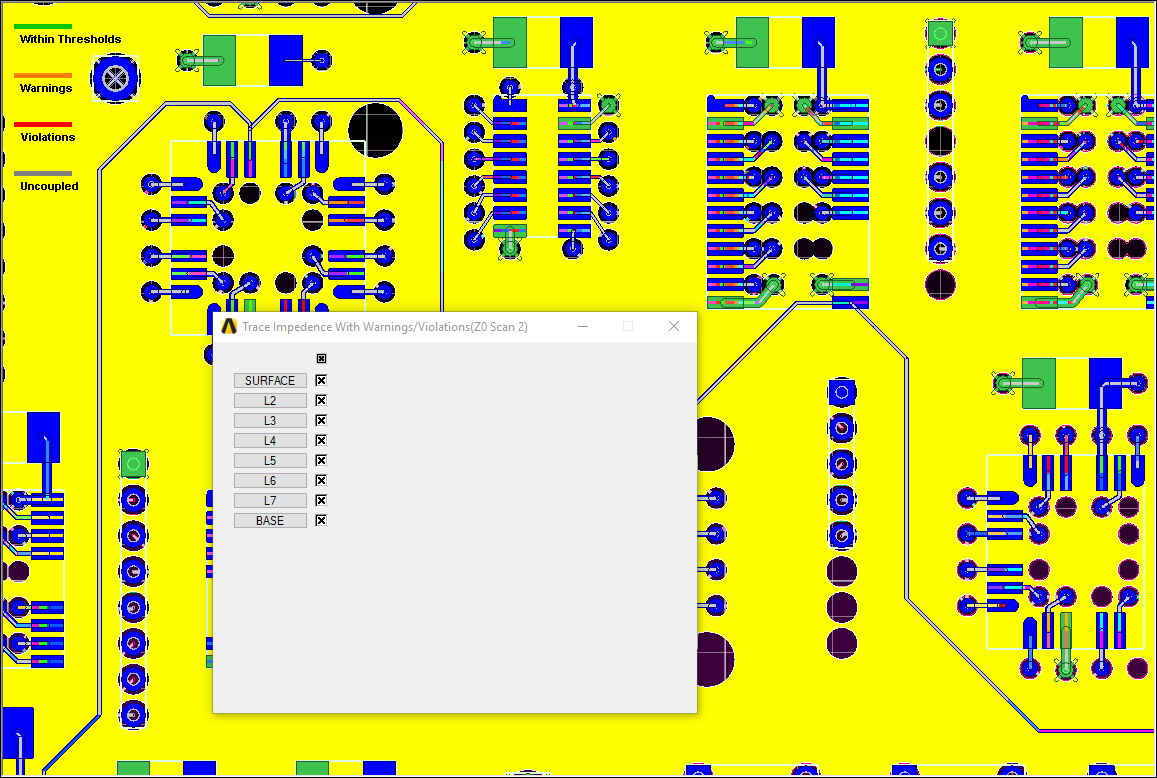1157x778 pixels.
Task: Select the L5 layer button
Action: [x=270, y=460]
